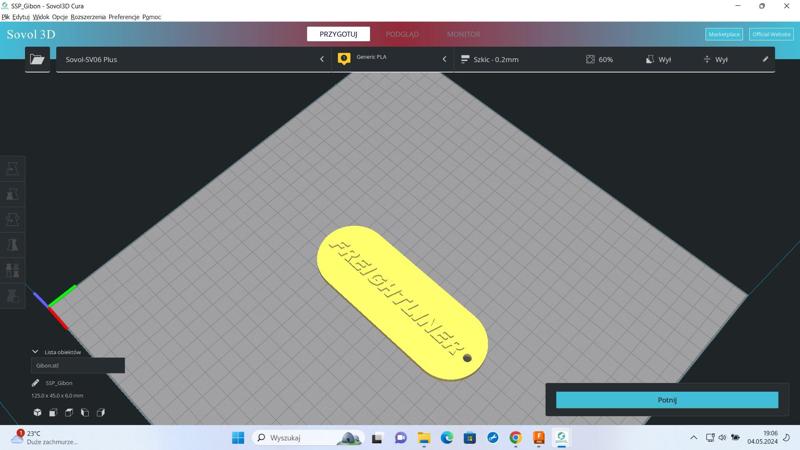The height and width of the screenshot is (450, 800).
Task: Click the 125.0 x 45.0 x 6.0 mm dimensions text
Action: pyautogui.click(x=57, y=395)
